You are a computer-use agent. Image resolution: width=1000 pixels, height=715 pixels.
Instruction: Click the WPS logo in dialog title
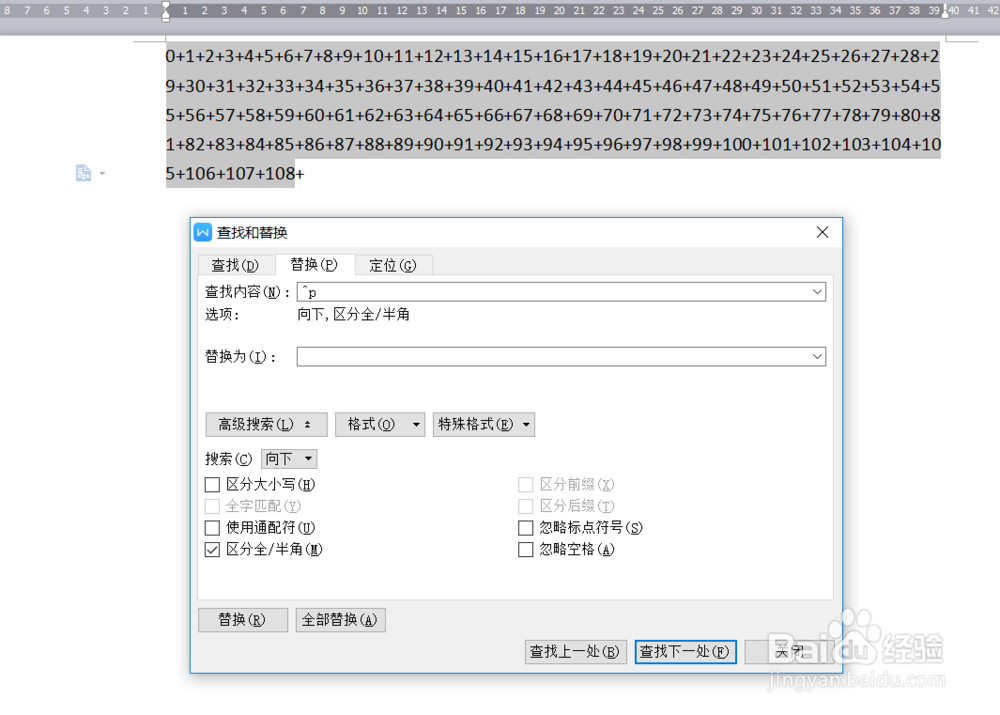click(203, 232)
